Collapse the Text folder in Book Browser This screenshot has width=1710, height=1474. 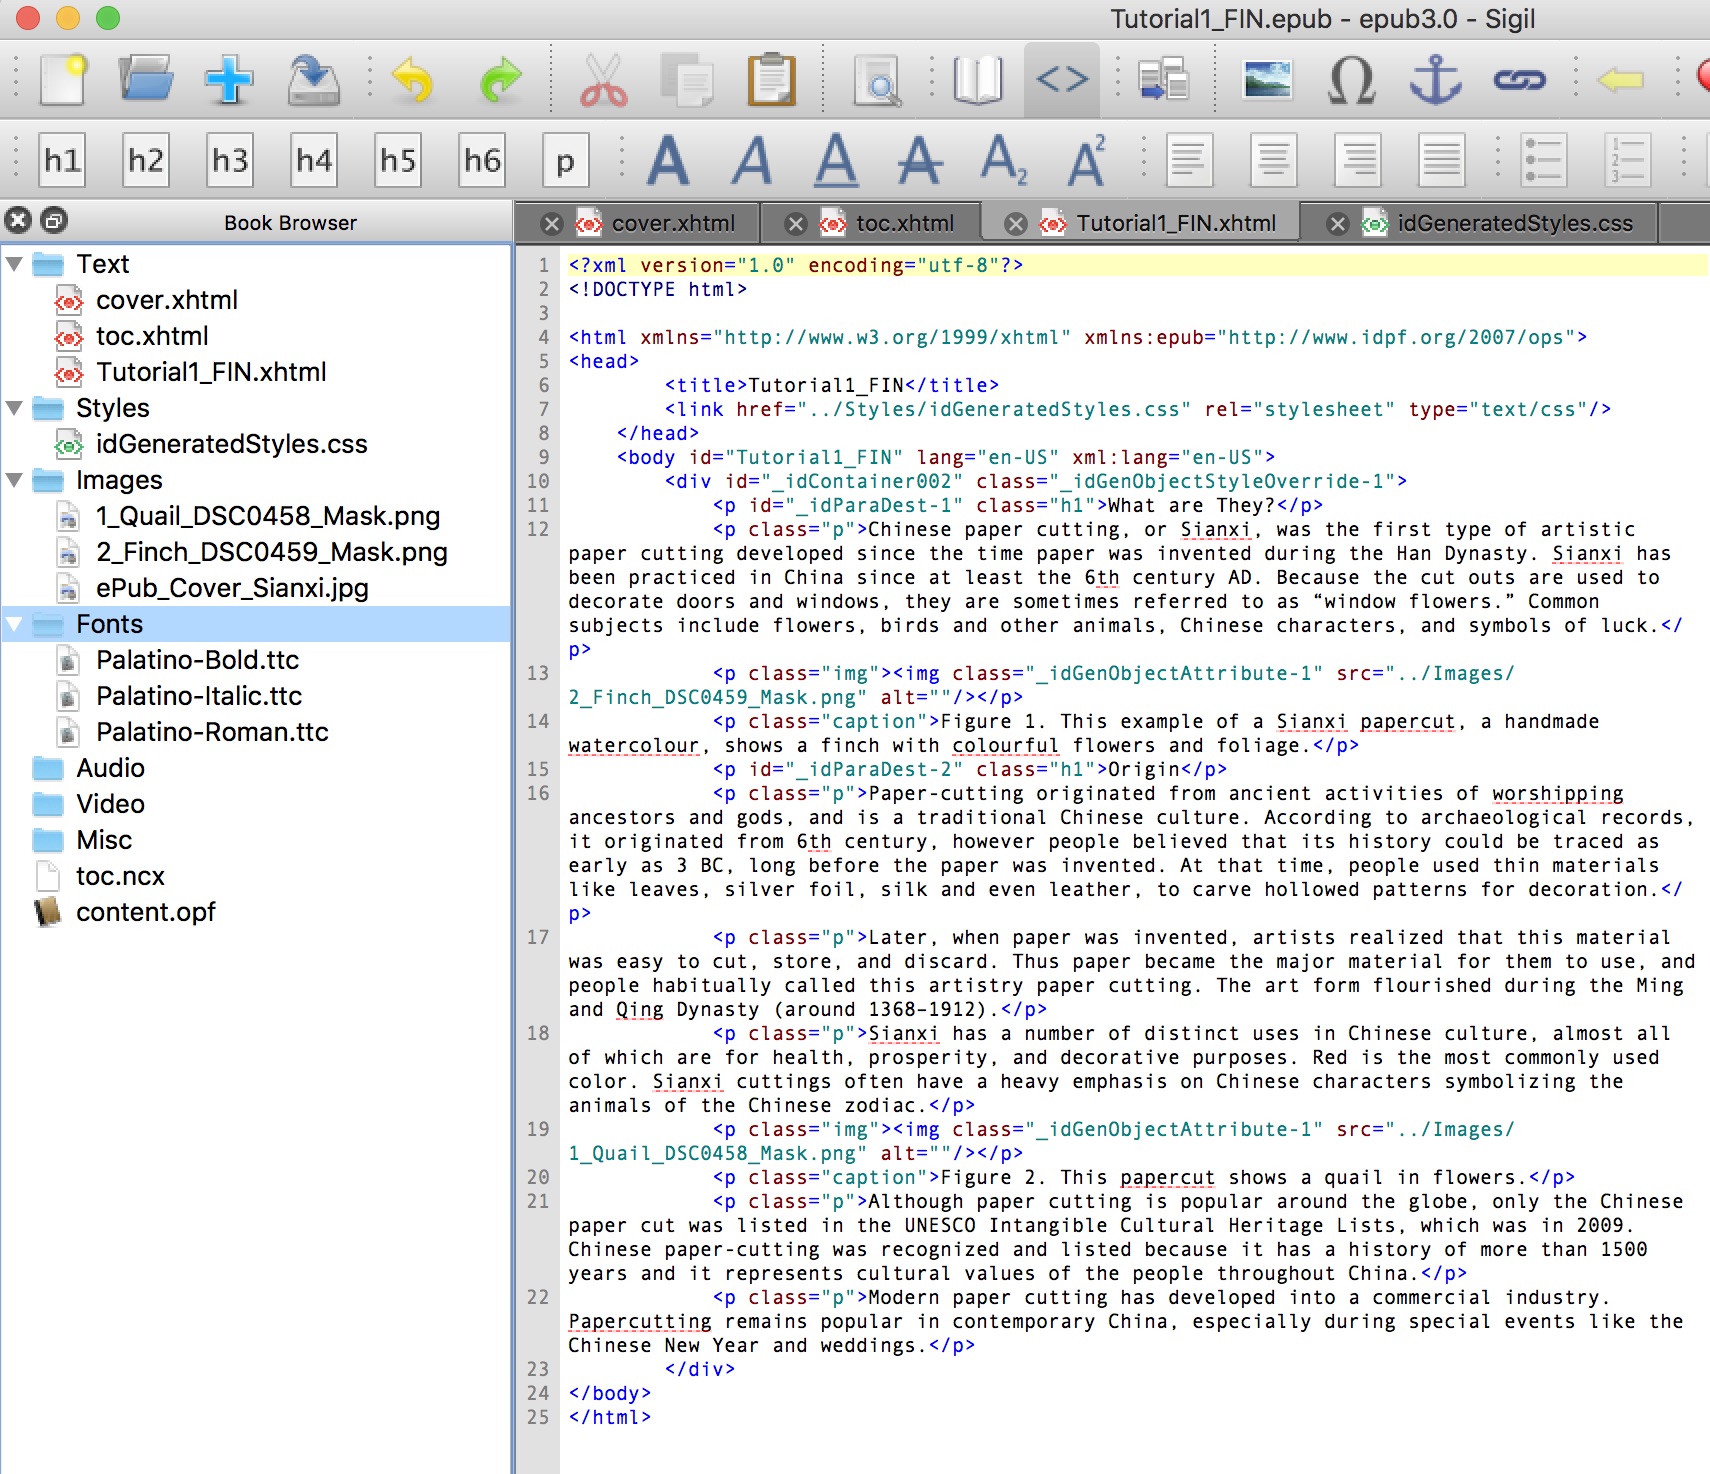point(15,264)
